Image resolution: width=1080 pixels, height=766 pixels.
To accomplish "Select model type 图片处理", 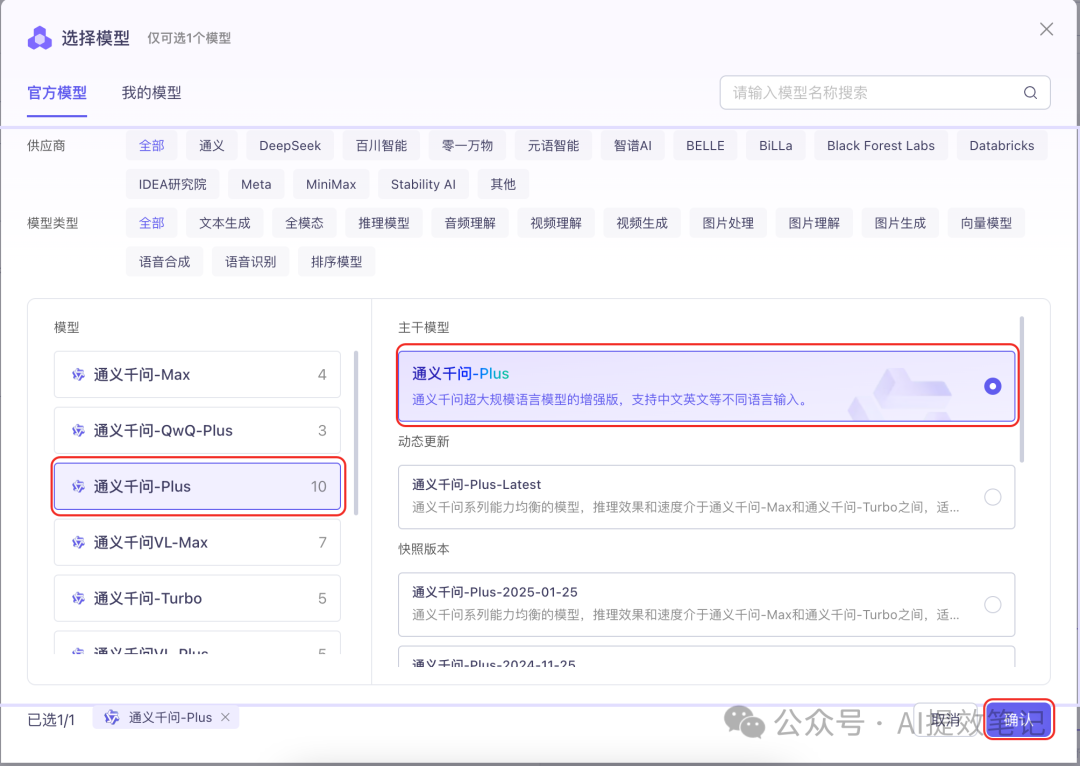I will [x=728, y=222].
